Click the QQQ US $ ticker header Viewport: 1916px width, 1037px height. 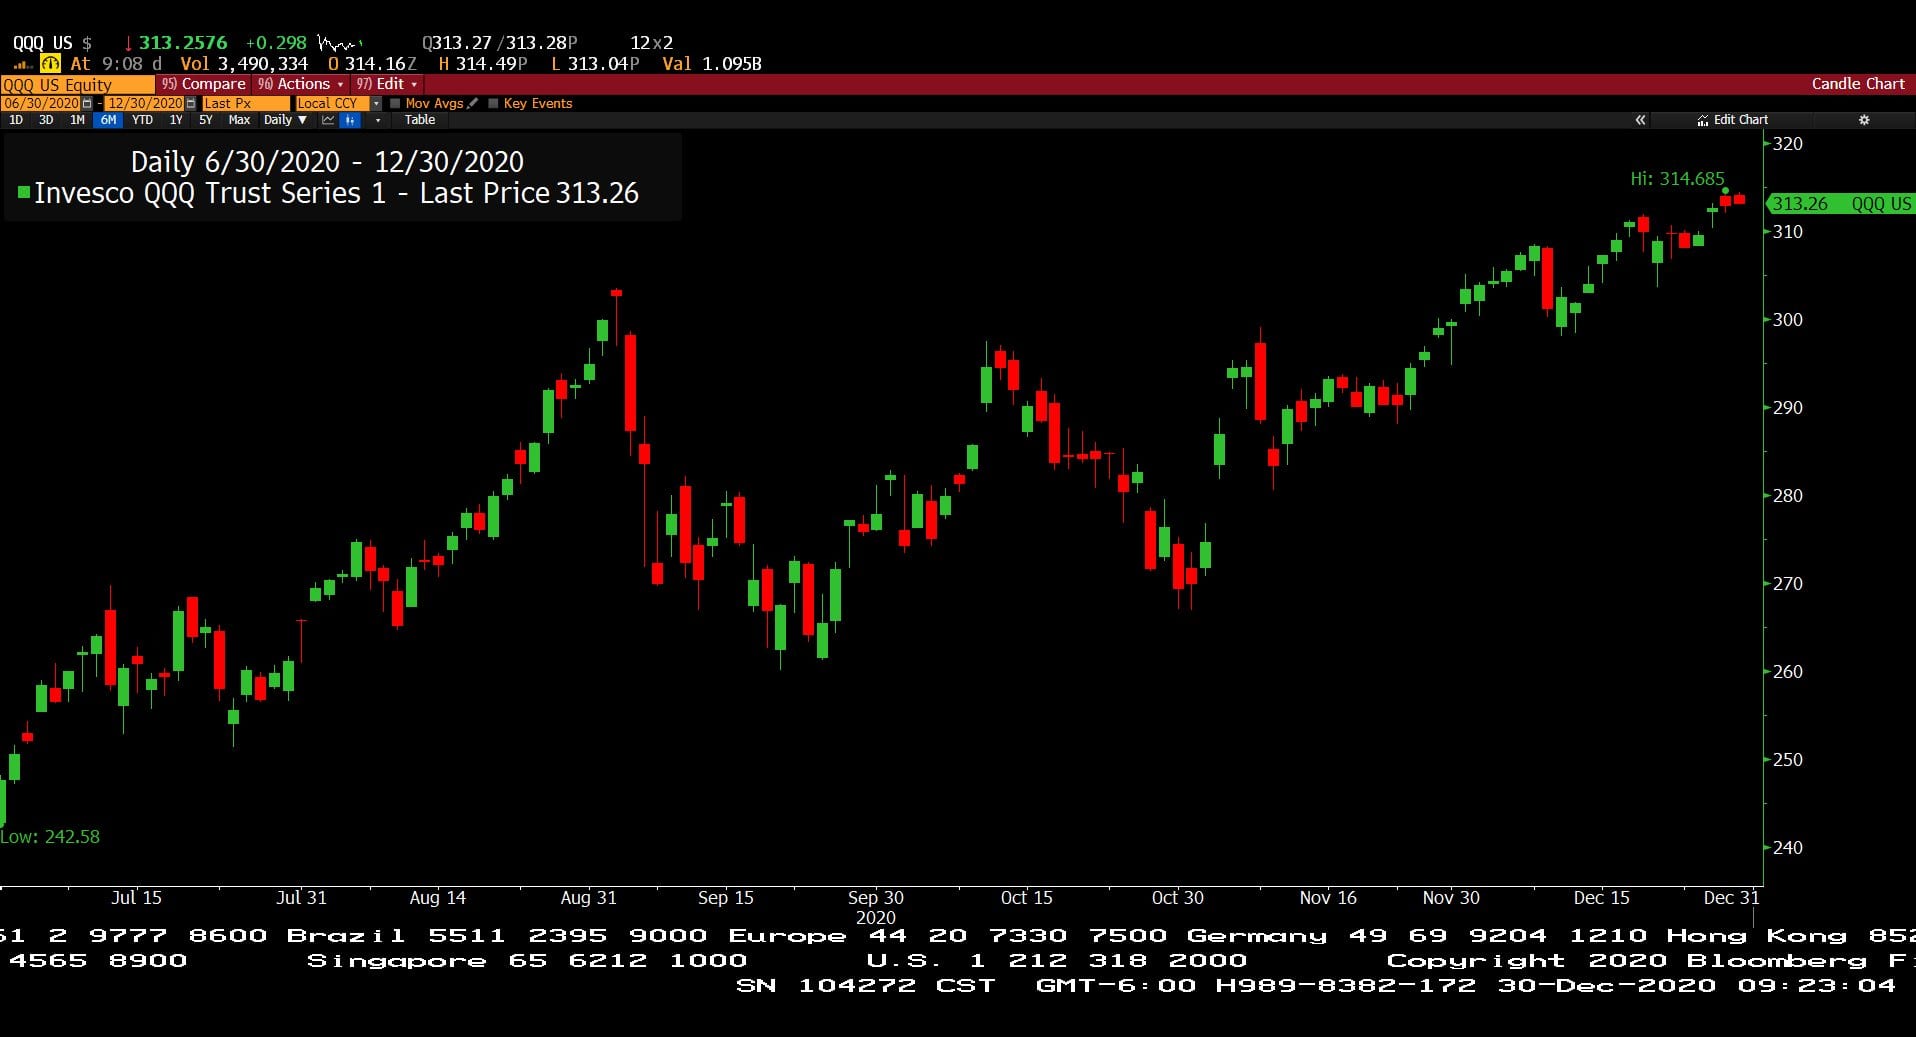click(x=52, y=43)
